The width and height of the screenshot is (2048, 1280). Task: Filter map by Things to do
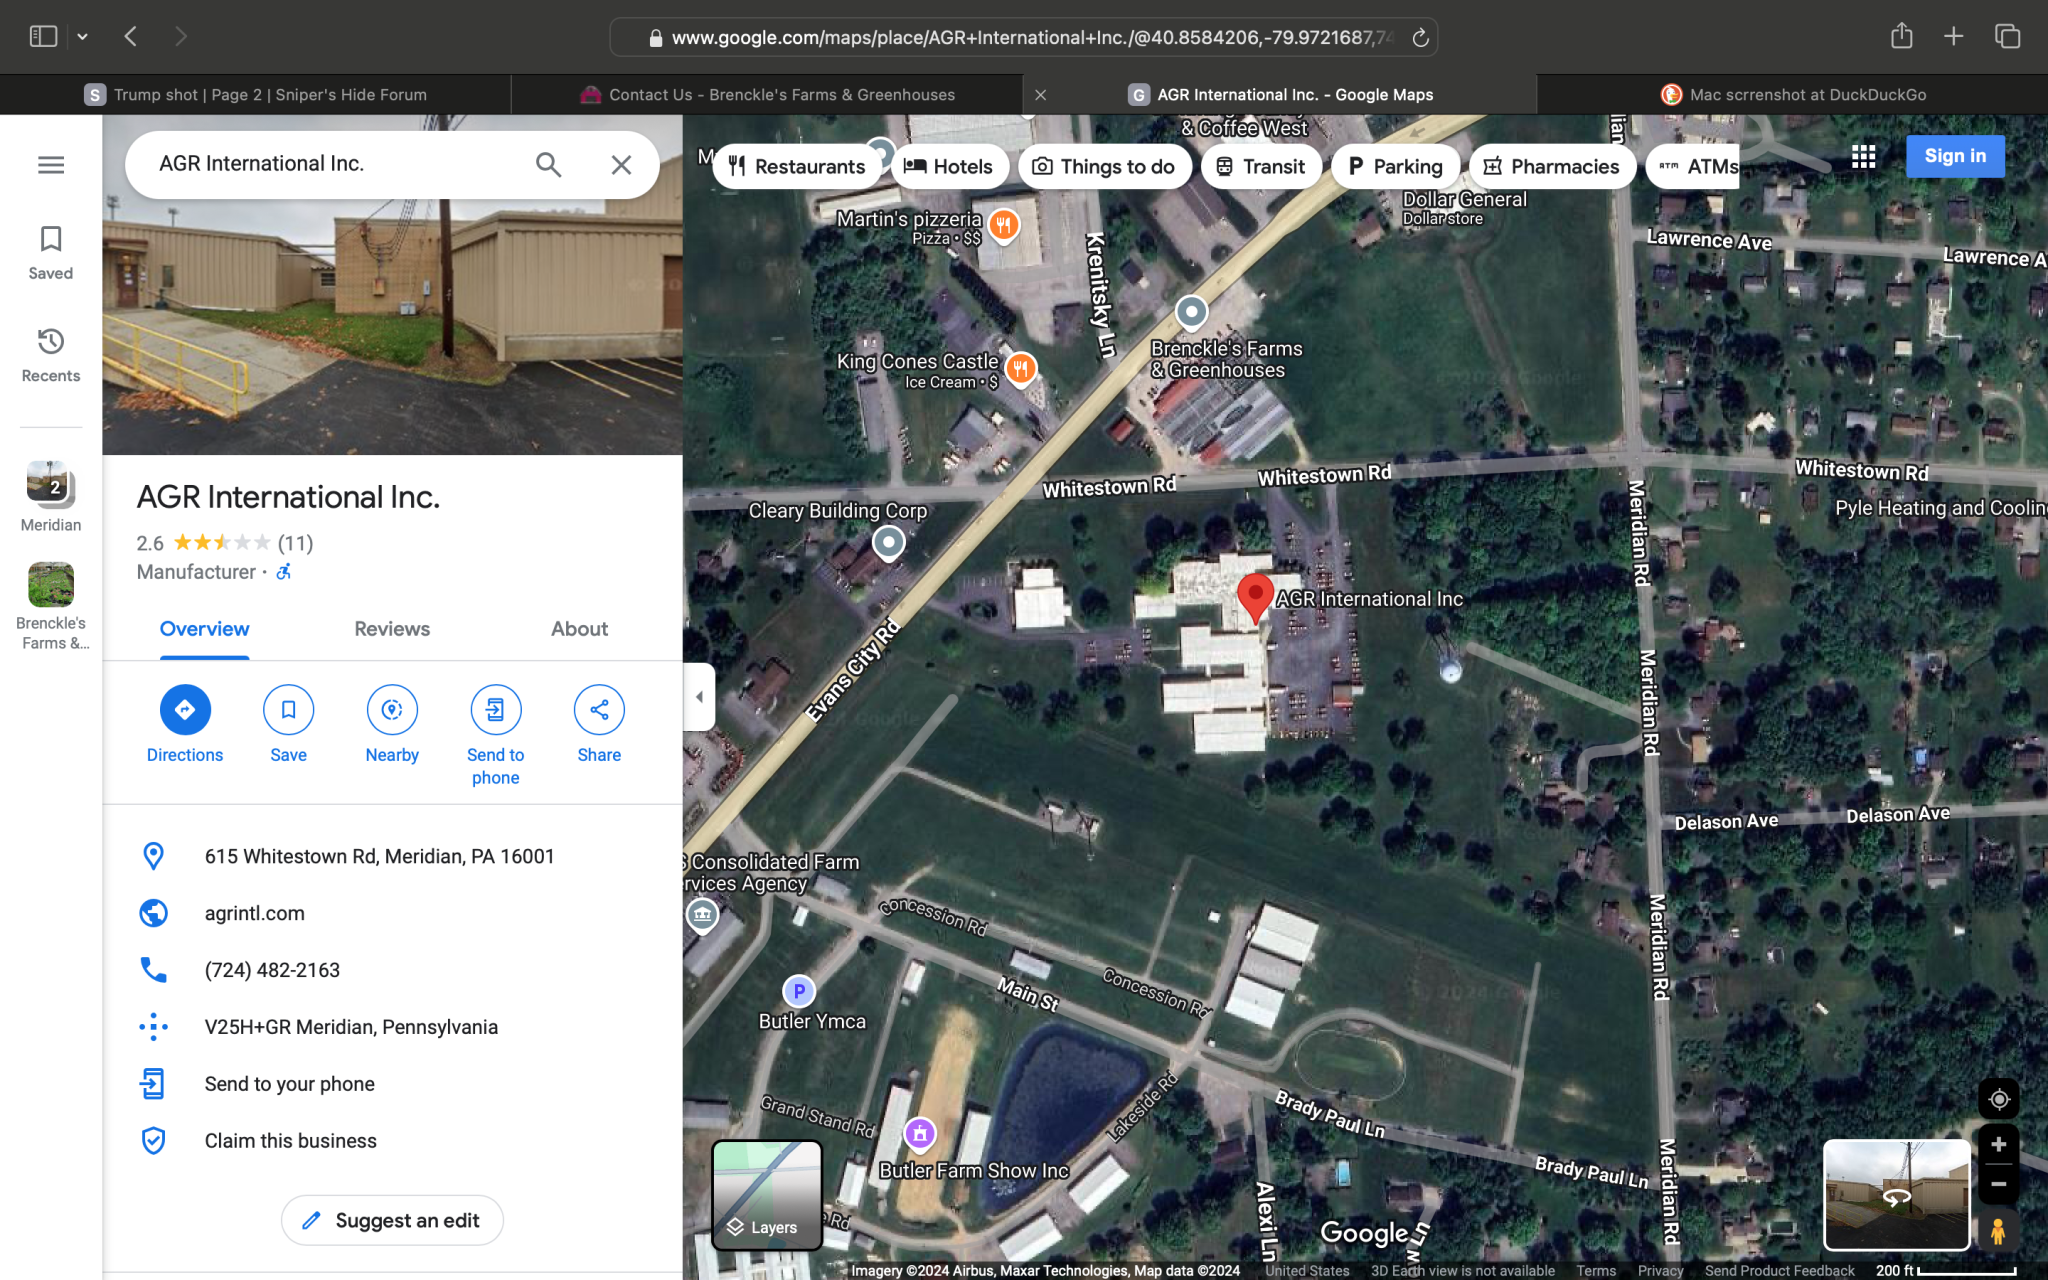pos(1104,166)
